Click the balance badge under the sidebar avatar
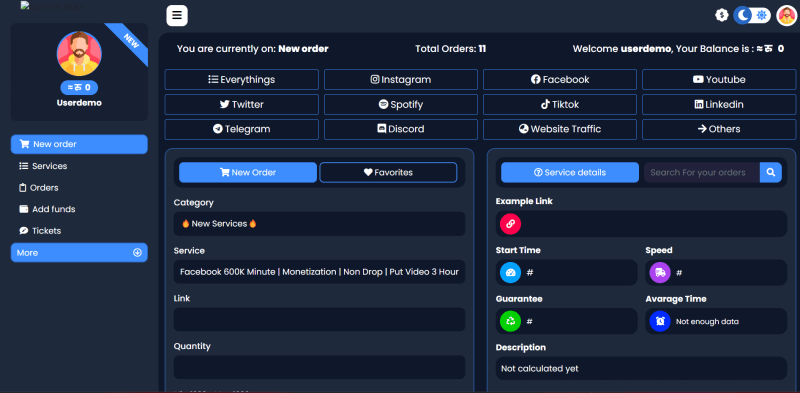This screenshot has width=800, height=393. coord(79,88)
